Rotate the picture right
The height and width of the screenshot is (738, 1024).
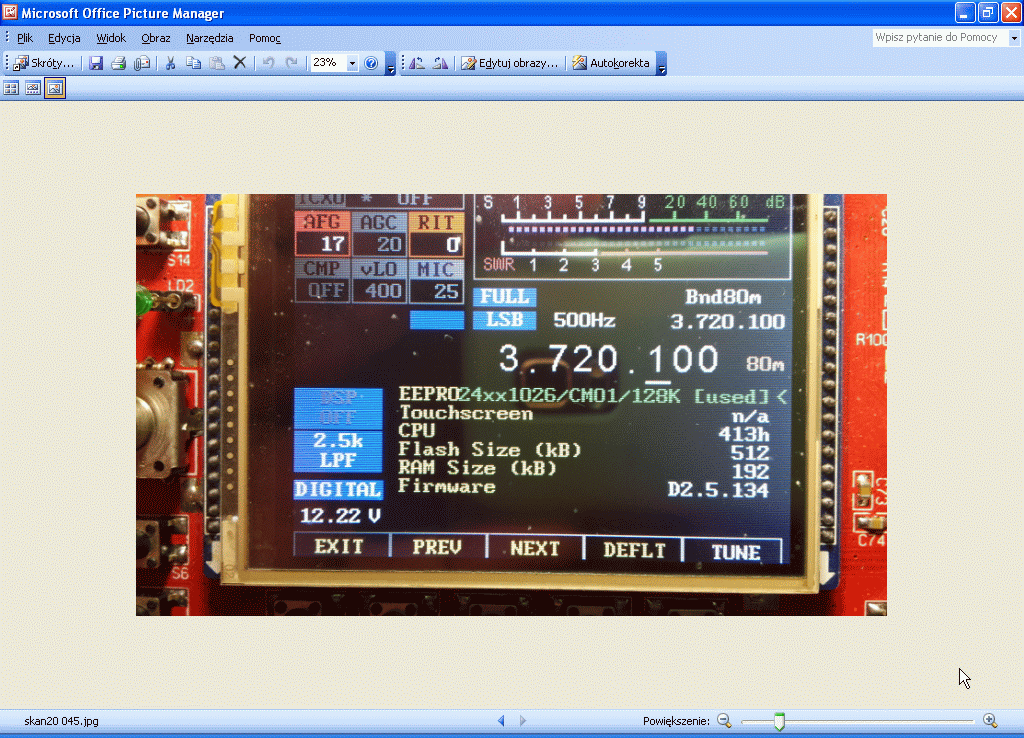pos(439,63)
